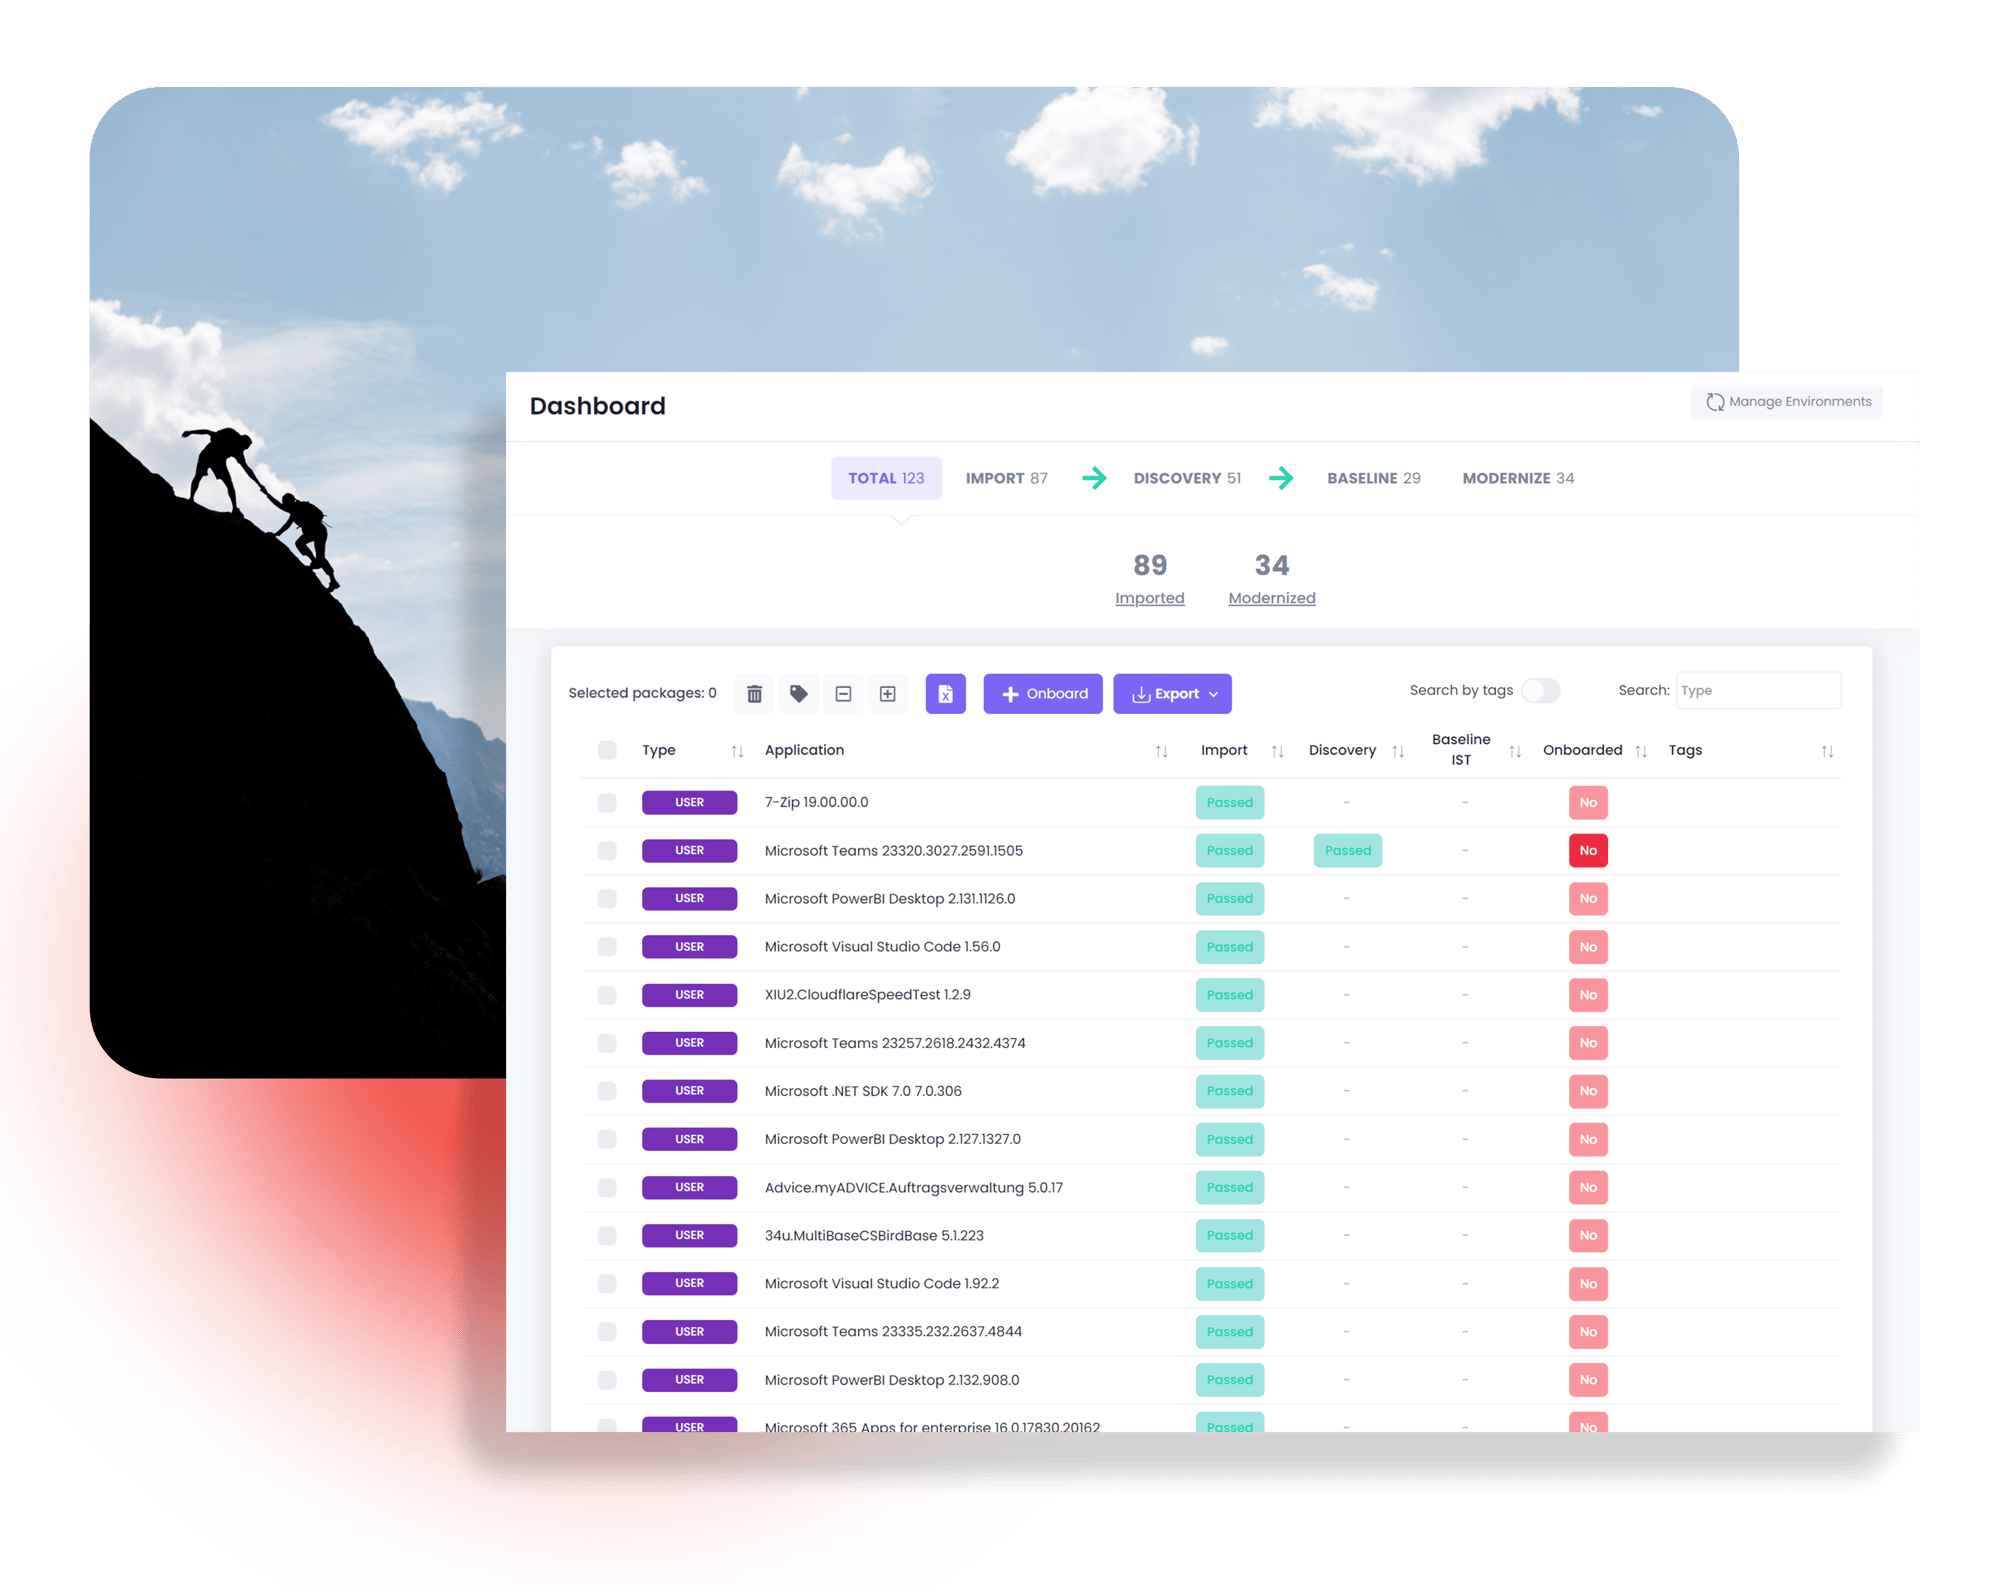Click the tag icon in toolbar
The width and height of the screenshot is (2000, 1592).
799,693
